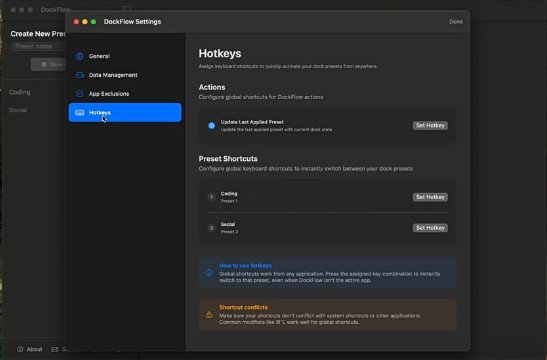The width and height of the screenshot is (547, 360).
Task: Open the App Exclusions settings tab
Action: point(125,94)
